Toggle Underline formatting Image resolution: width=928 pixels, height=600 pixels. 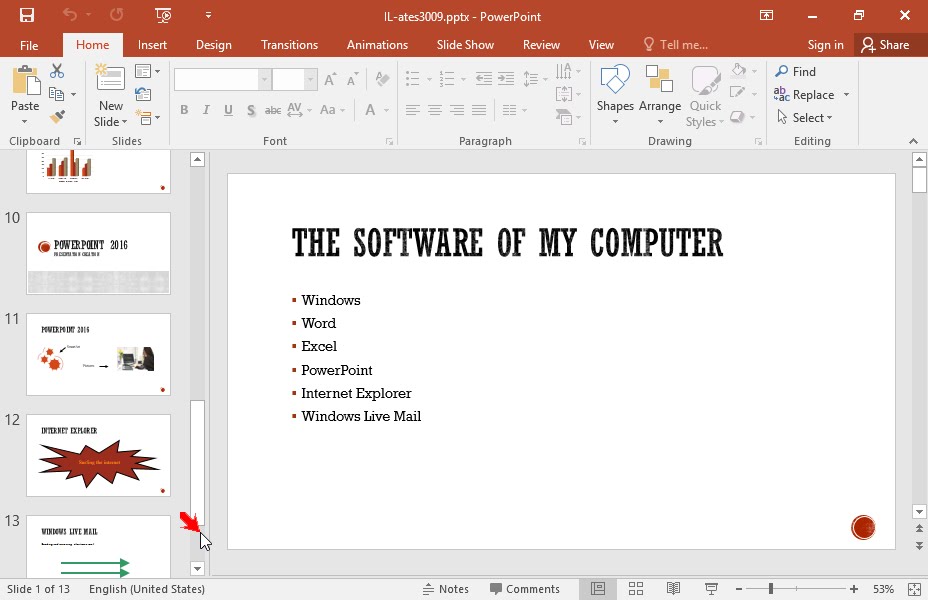pyautogui.click(x=228, y=109)
